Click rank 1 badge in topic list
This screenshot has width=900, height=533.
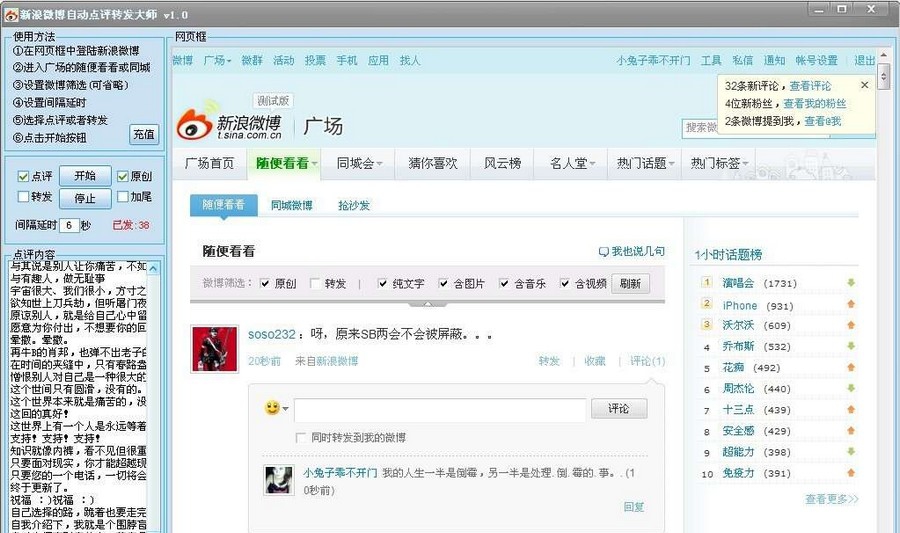(x=707, y=282)
